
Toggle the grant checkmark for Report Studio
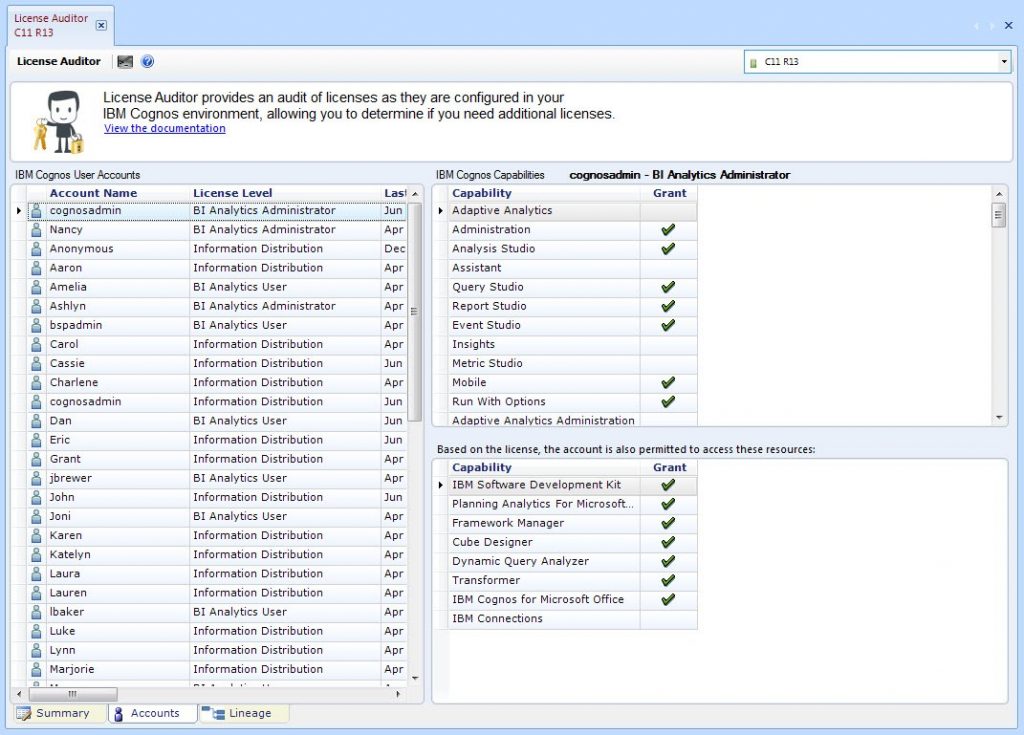coord(668,306)
